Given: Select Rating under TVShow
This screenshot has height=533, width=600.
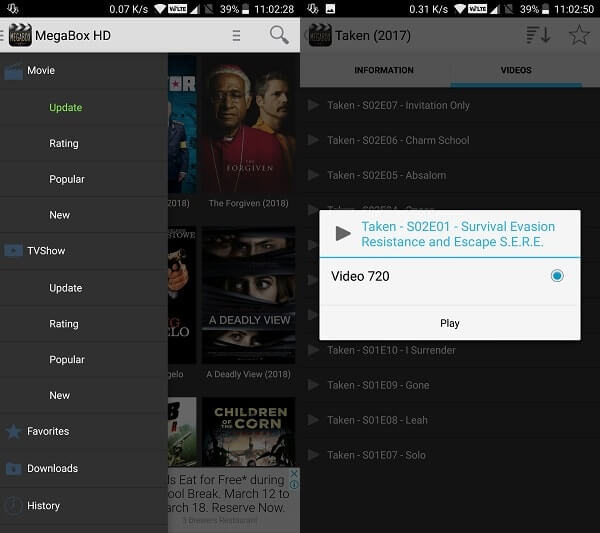Looking at the screenshot, I should [x=84, y=324].
